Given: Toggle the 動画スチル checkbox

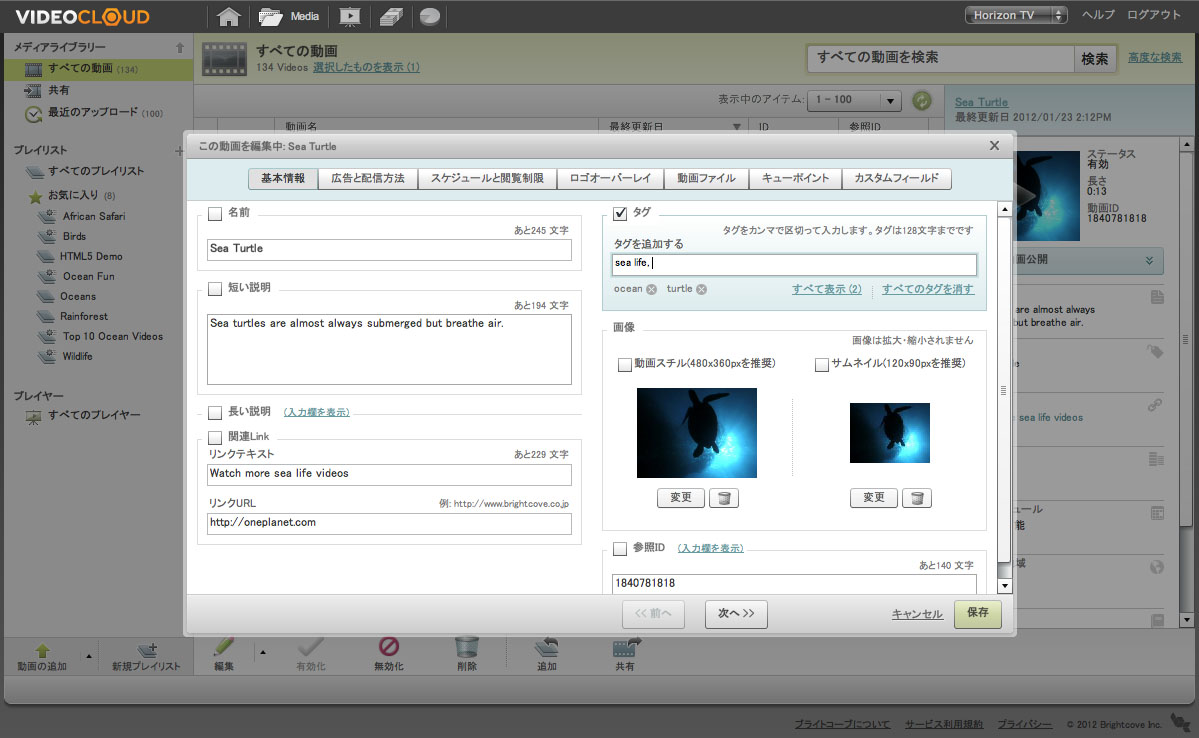Looking at the screenshot, I should (625, 365).
